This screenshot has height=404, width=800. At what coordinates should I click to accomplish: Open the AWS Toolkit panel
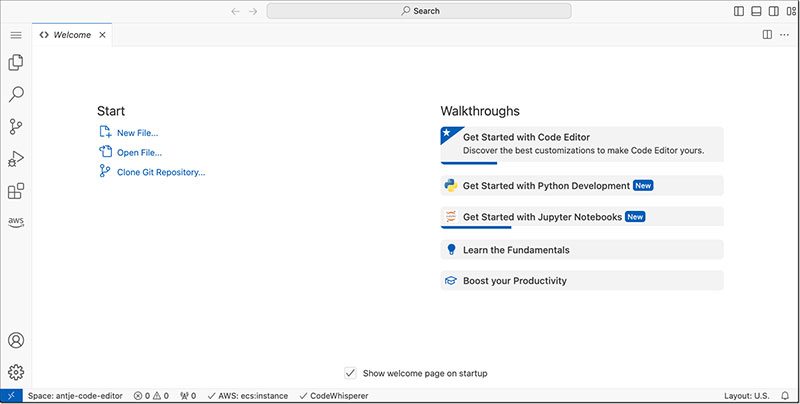[16, 221]
